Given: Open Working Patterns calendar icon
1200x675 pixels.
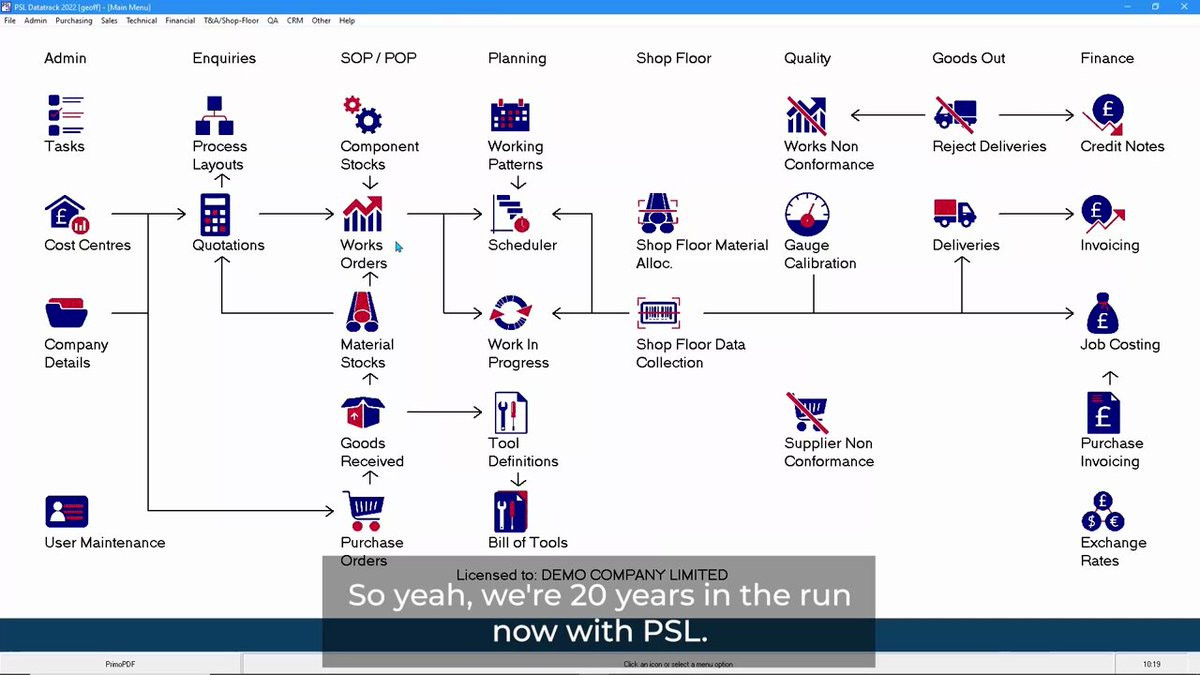Looking at the screenshot, I should tap(510, 115).
